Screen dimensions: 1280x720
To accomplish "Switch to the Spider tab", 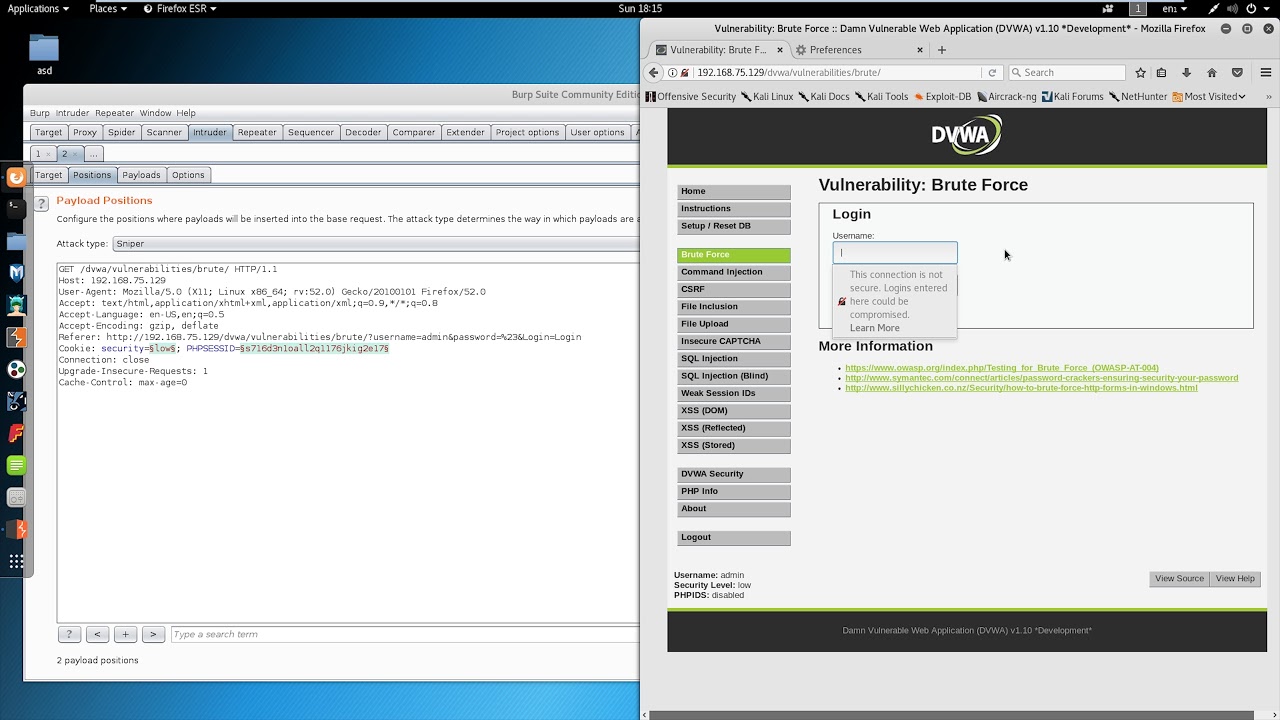I will [x=122, y=132].
